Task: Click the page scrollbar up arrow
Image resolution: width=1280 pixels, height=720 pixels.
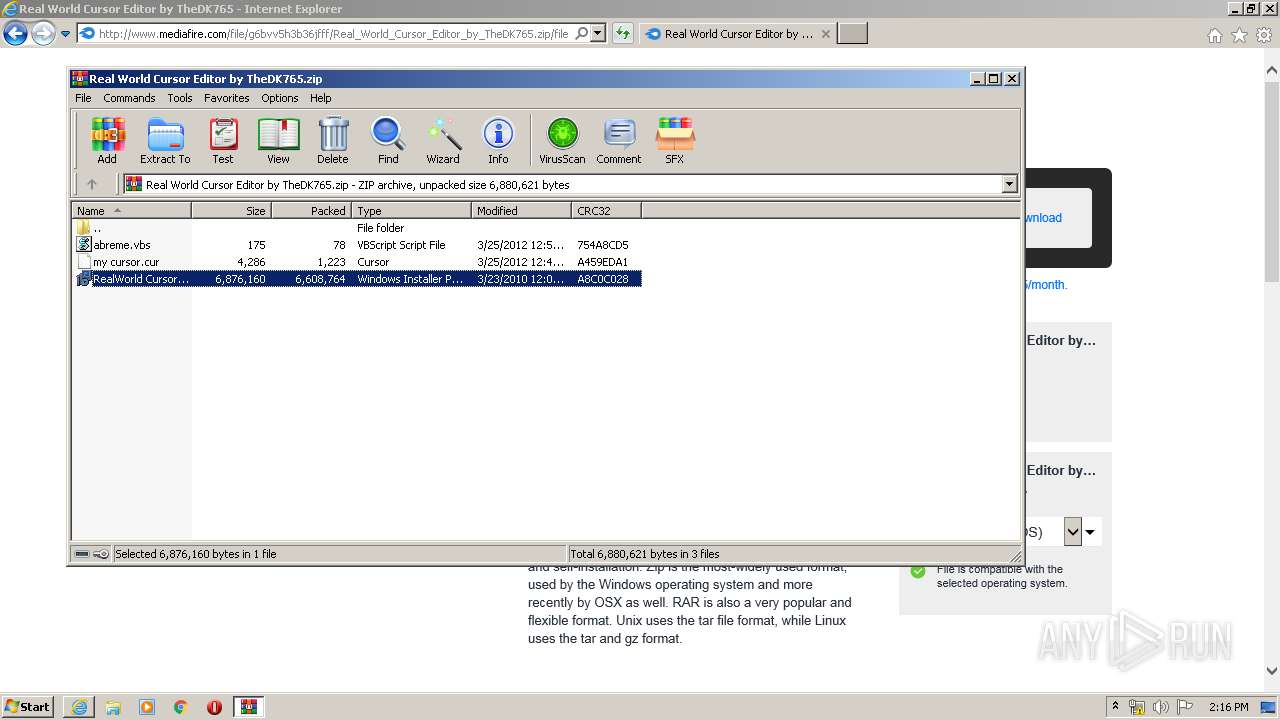Action: pyautogui.click(x=1272, y=71)
